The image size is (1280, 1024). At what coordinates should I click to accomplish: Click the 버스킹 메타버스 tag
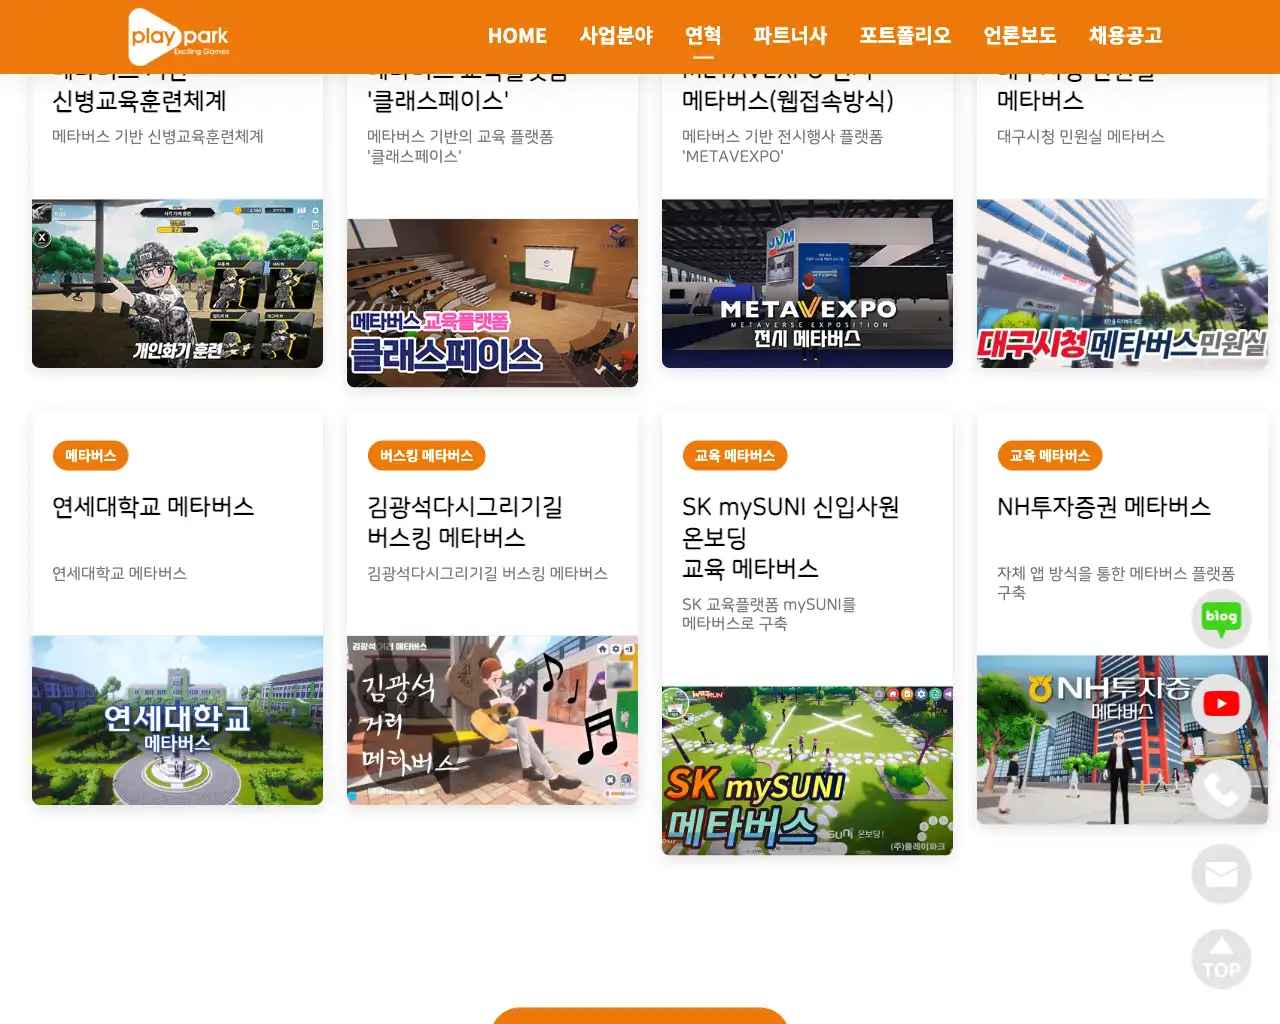(427, 456)
